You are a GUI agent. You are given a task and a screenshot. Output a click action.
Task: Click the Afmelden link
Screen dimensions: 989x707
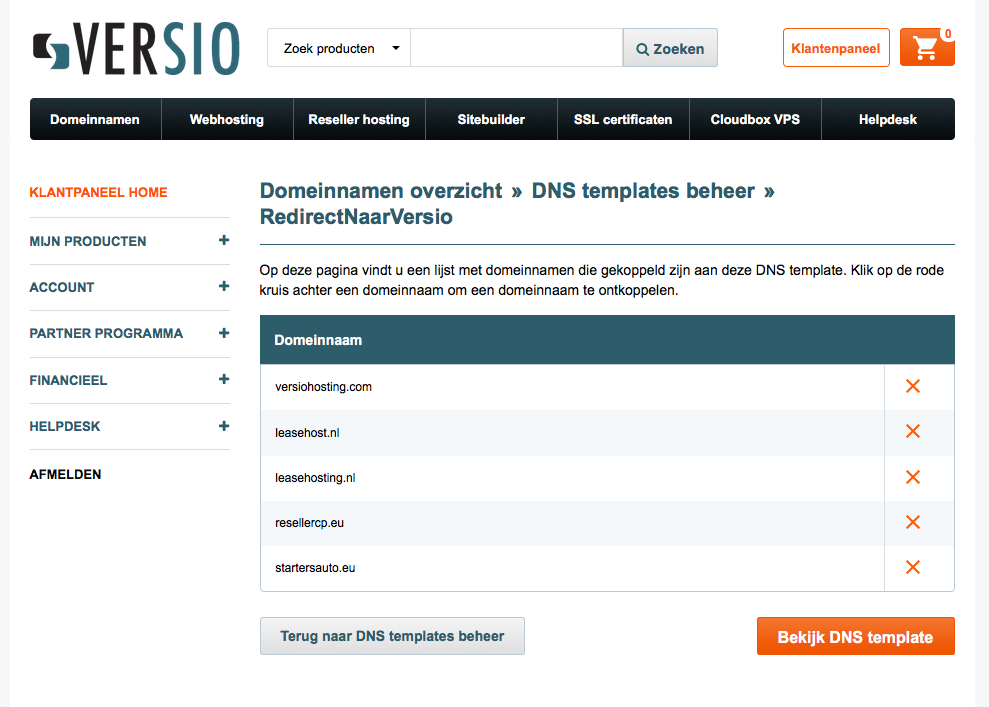coord(66,474)
